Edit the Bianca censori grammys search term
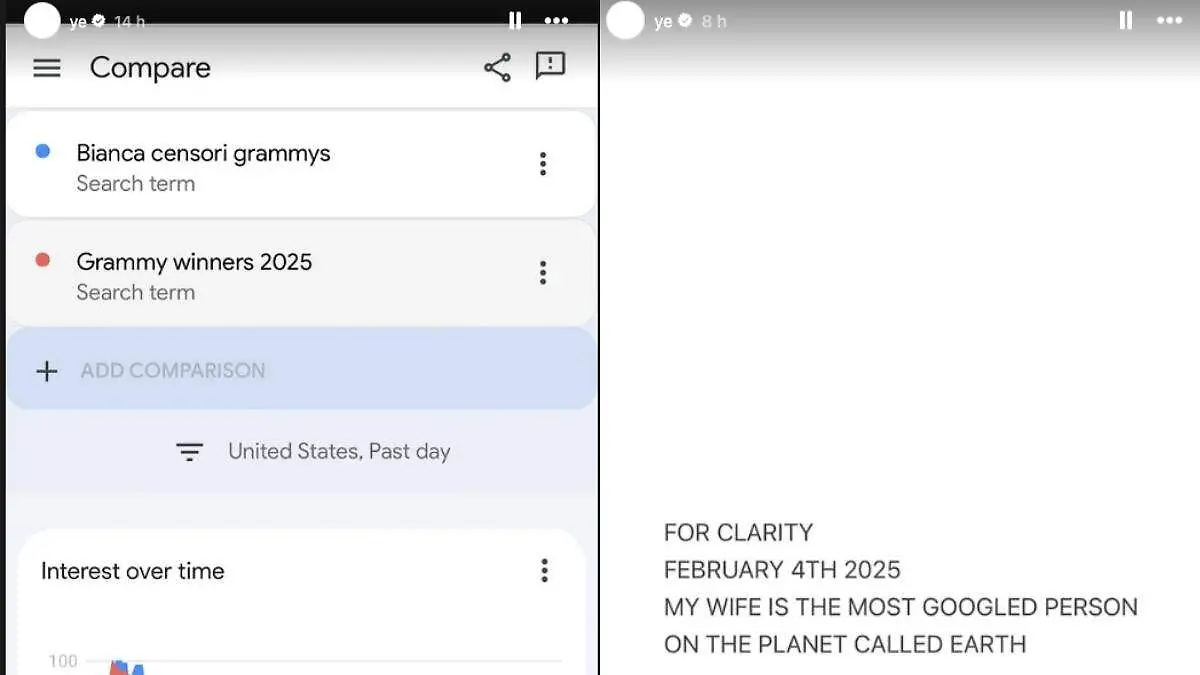The width and height of the screenshot is (1200, 675). [203, 154]
